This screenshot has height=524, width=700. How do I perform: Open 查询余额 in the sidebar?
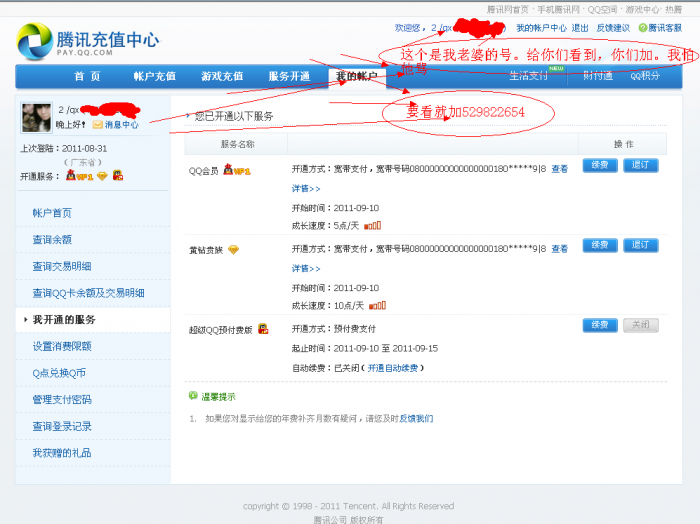tap(52, 240)
